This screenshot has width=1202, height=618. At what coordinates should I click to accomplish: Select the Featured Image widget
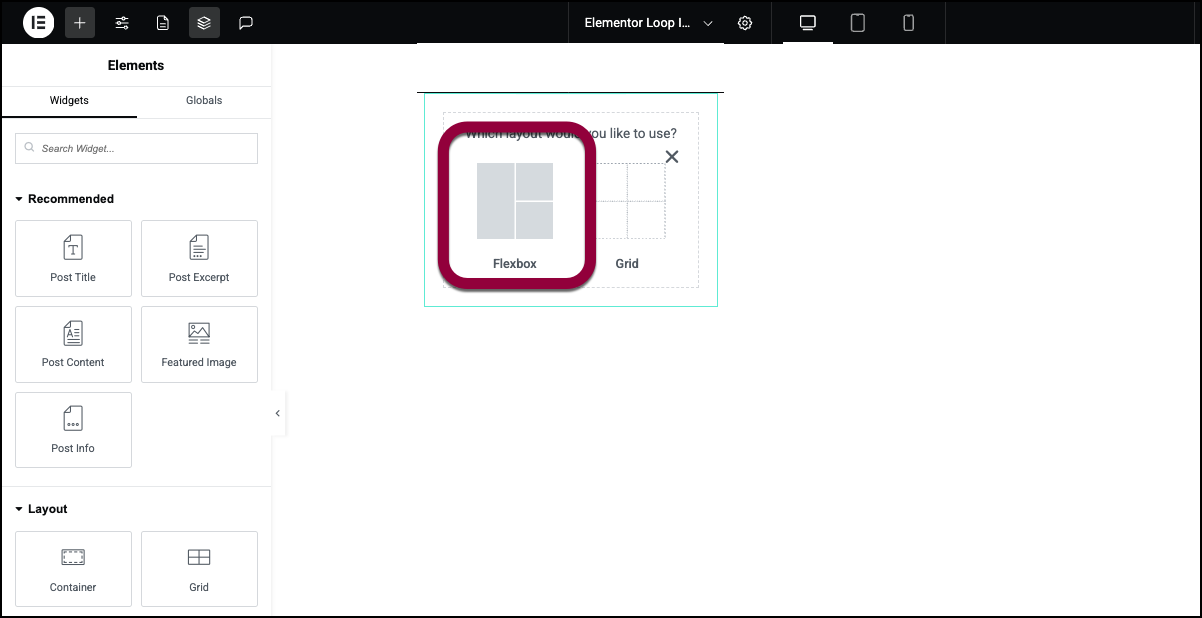pyautogui.click(x=199, y=344)
